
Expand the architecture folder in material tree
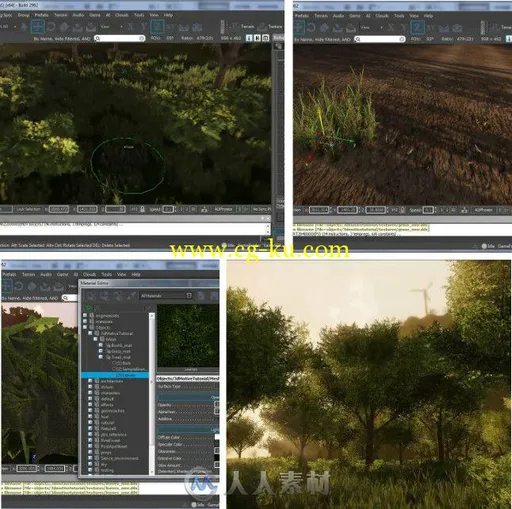pyautogui.click(x=90, y=381)
